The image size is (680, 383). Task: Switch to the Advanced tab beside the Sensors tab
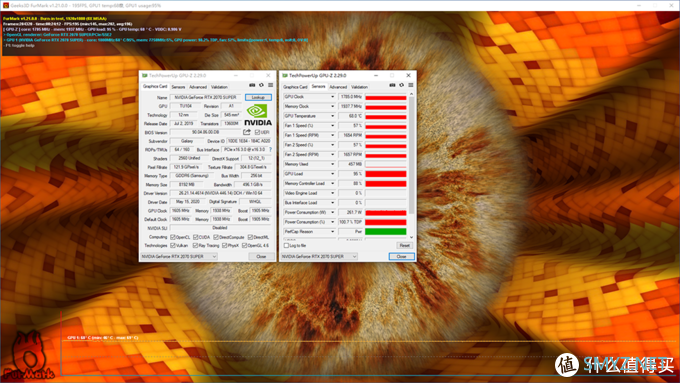tap(338, 87)
